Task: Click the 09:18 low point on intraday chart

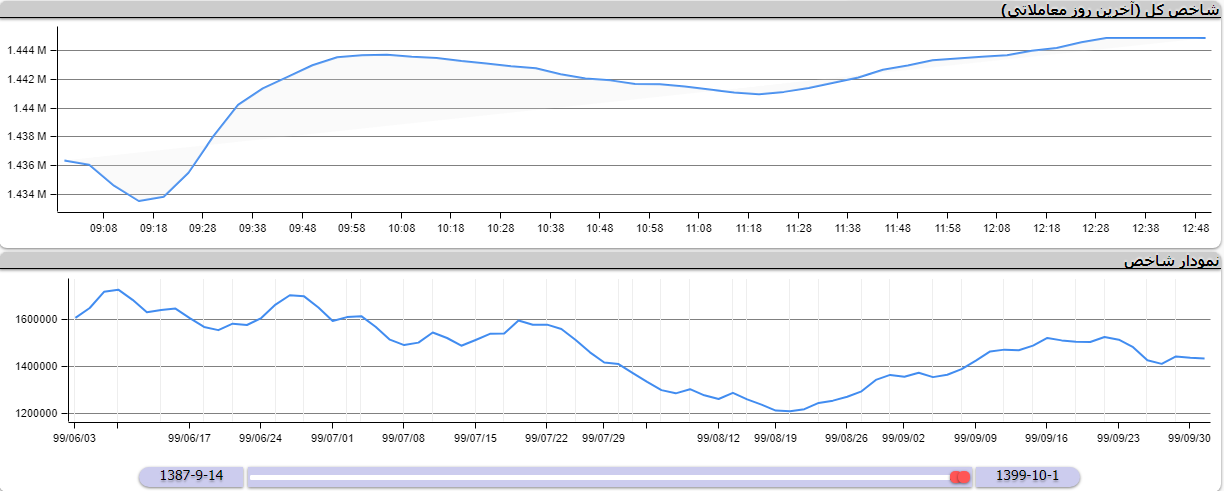Action: (x=140, y=201)
